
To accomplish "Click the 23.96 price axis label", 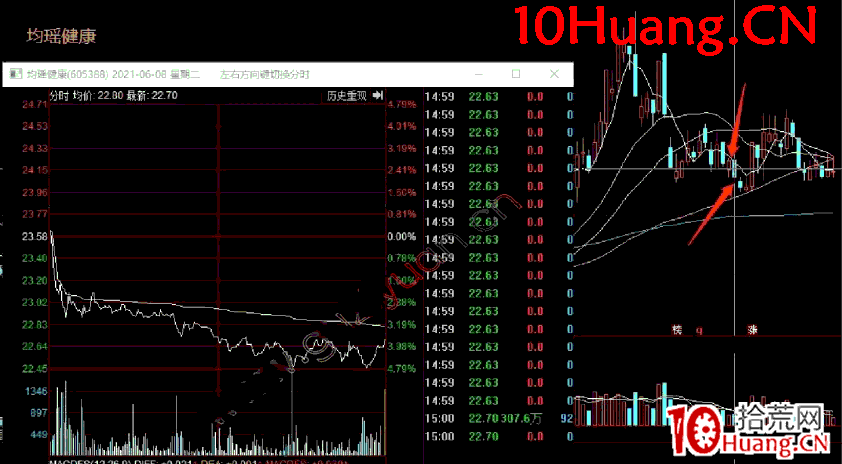I will pyautogui.click(x=34, y=192).
